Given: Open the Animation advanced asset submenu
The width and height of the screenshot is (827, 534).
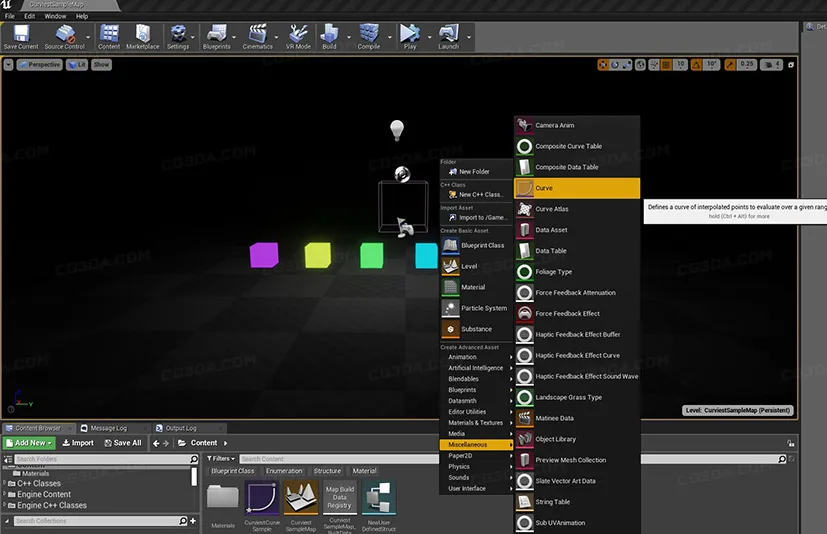Looking at the screenshot, I should [x=476, y=357].
